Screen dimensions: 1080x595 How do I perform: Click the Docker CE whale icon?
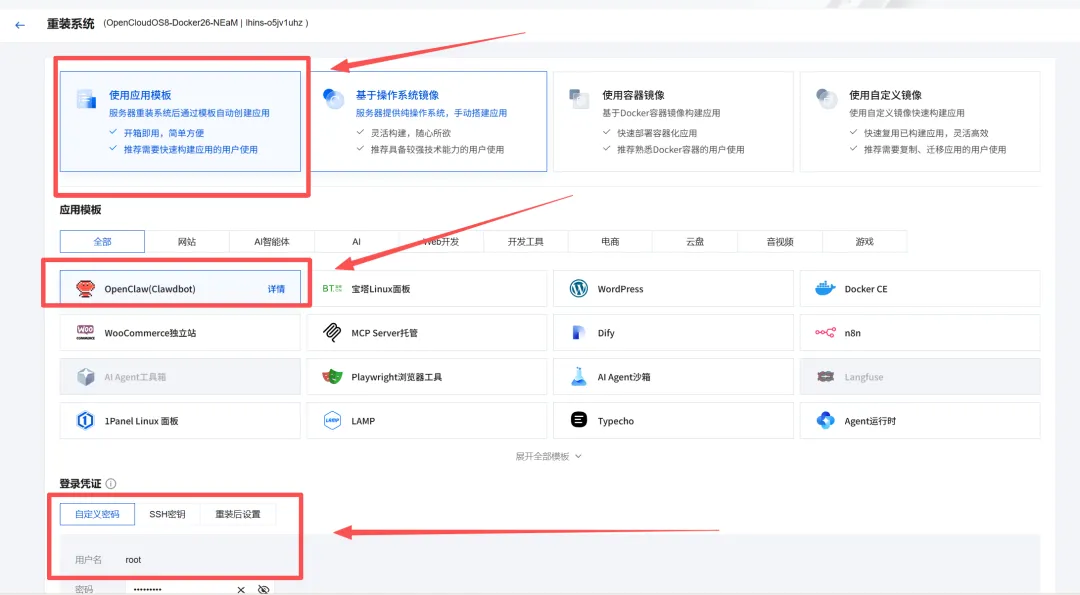[x=825, y=289]
